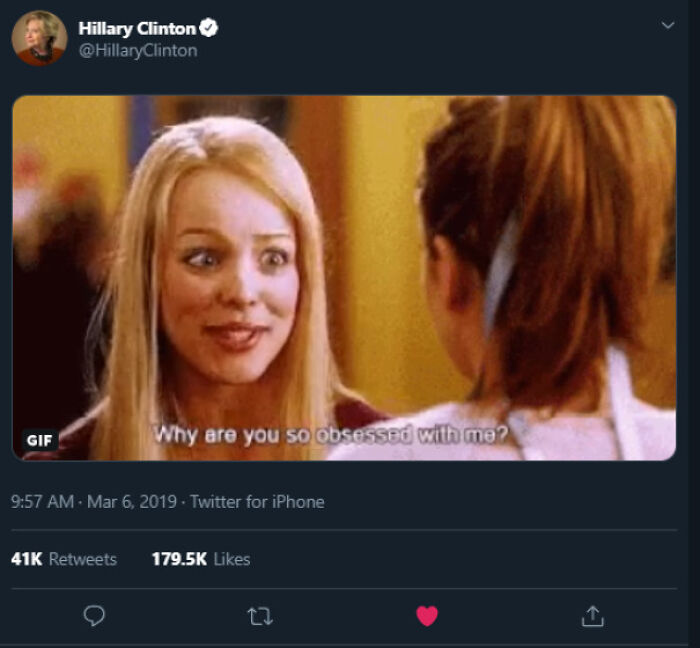
Task: Click the blue verified badge
Action: (x=208, y=28)
